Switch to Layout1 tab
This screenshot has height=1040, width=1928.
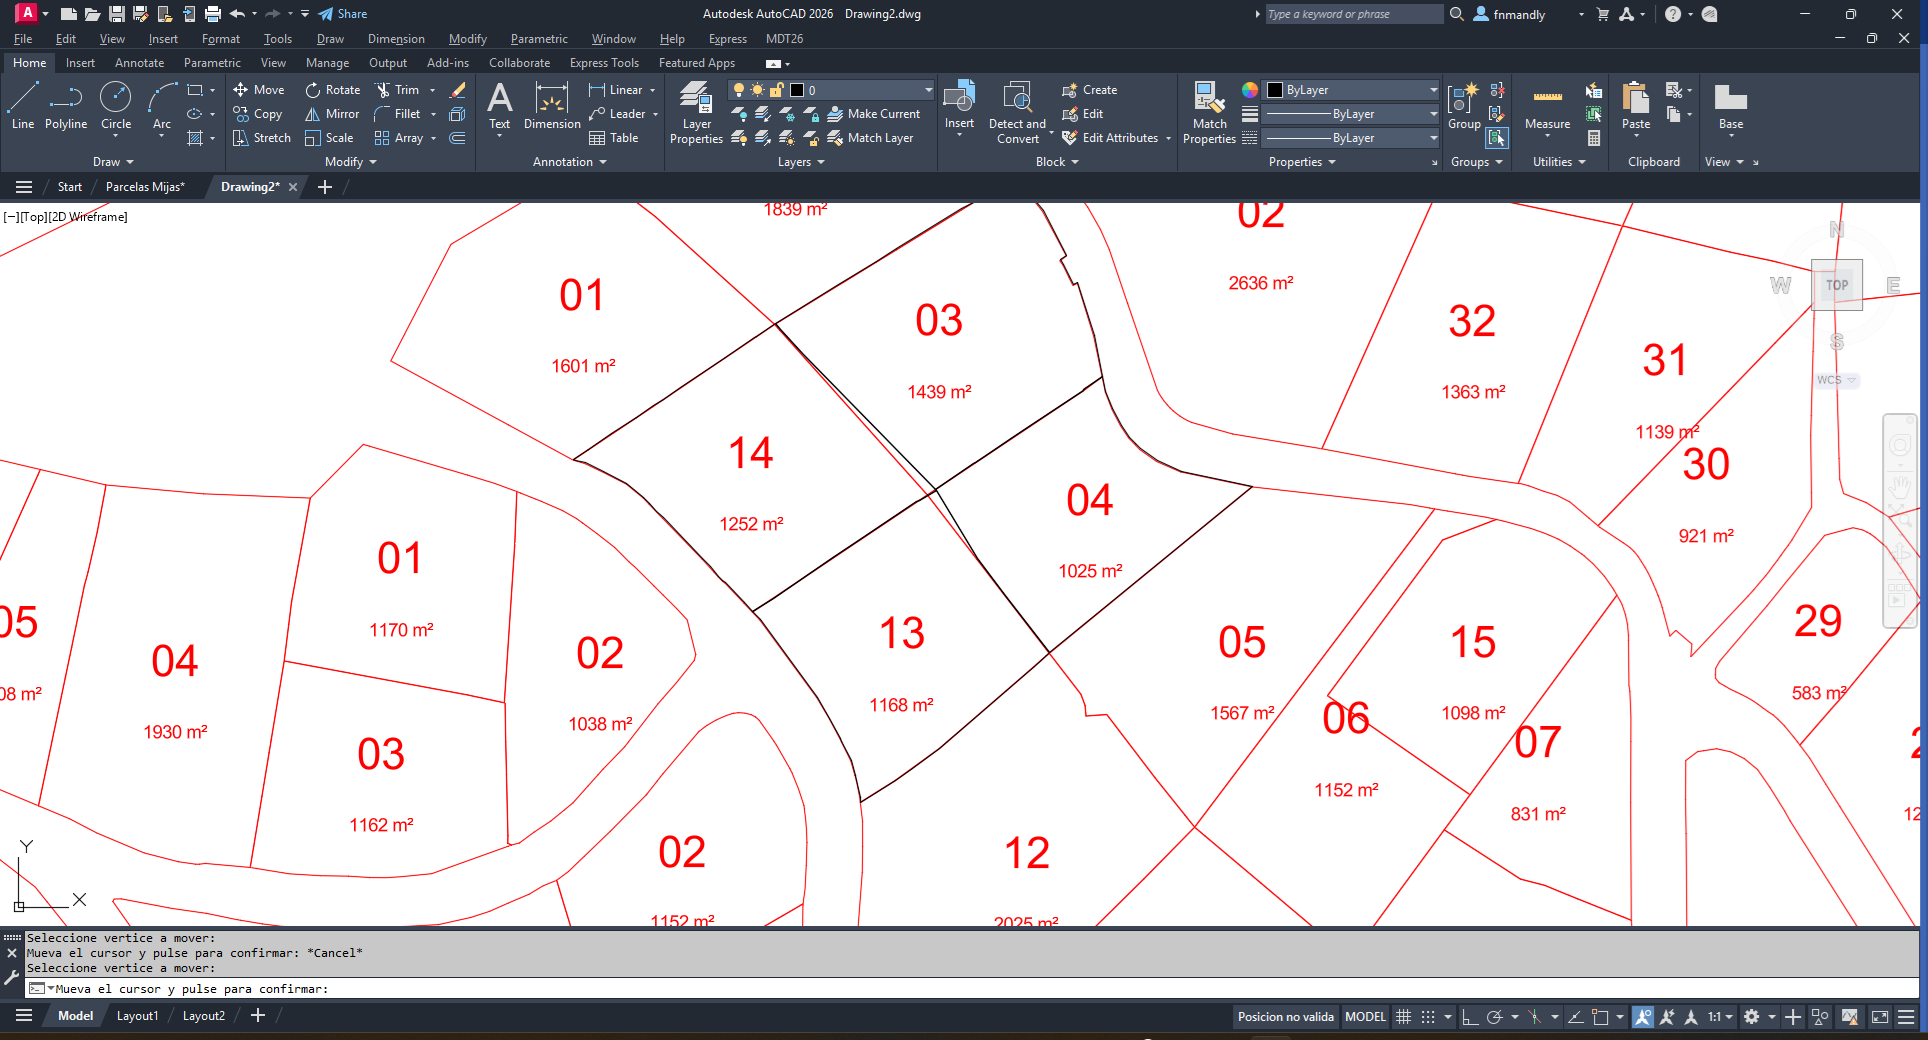(137, 1016)
